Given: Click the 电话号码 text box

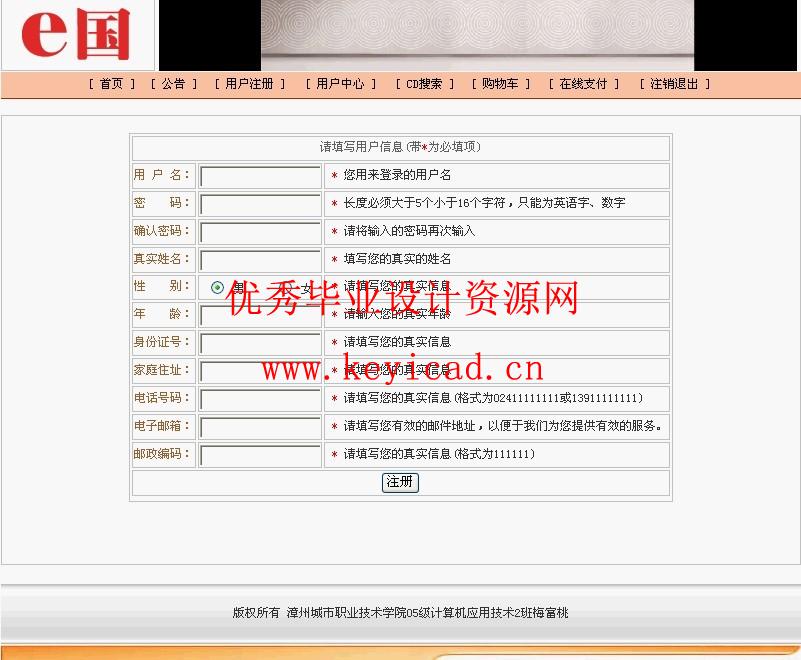Looking at the screenshot, I should click(x=260, y=400).
